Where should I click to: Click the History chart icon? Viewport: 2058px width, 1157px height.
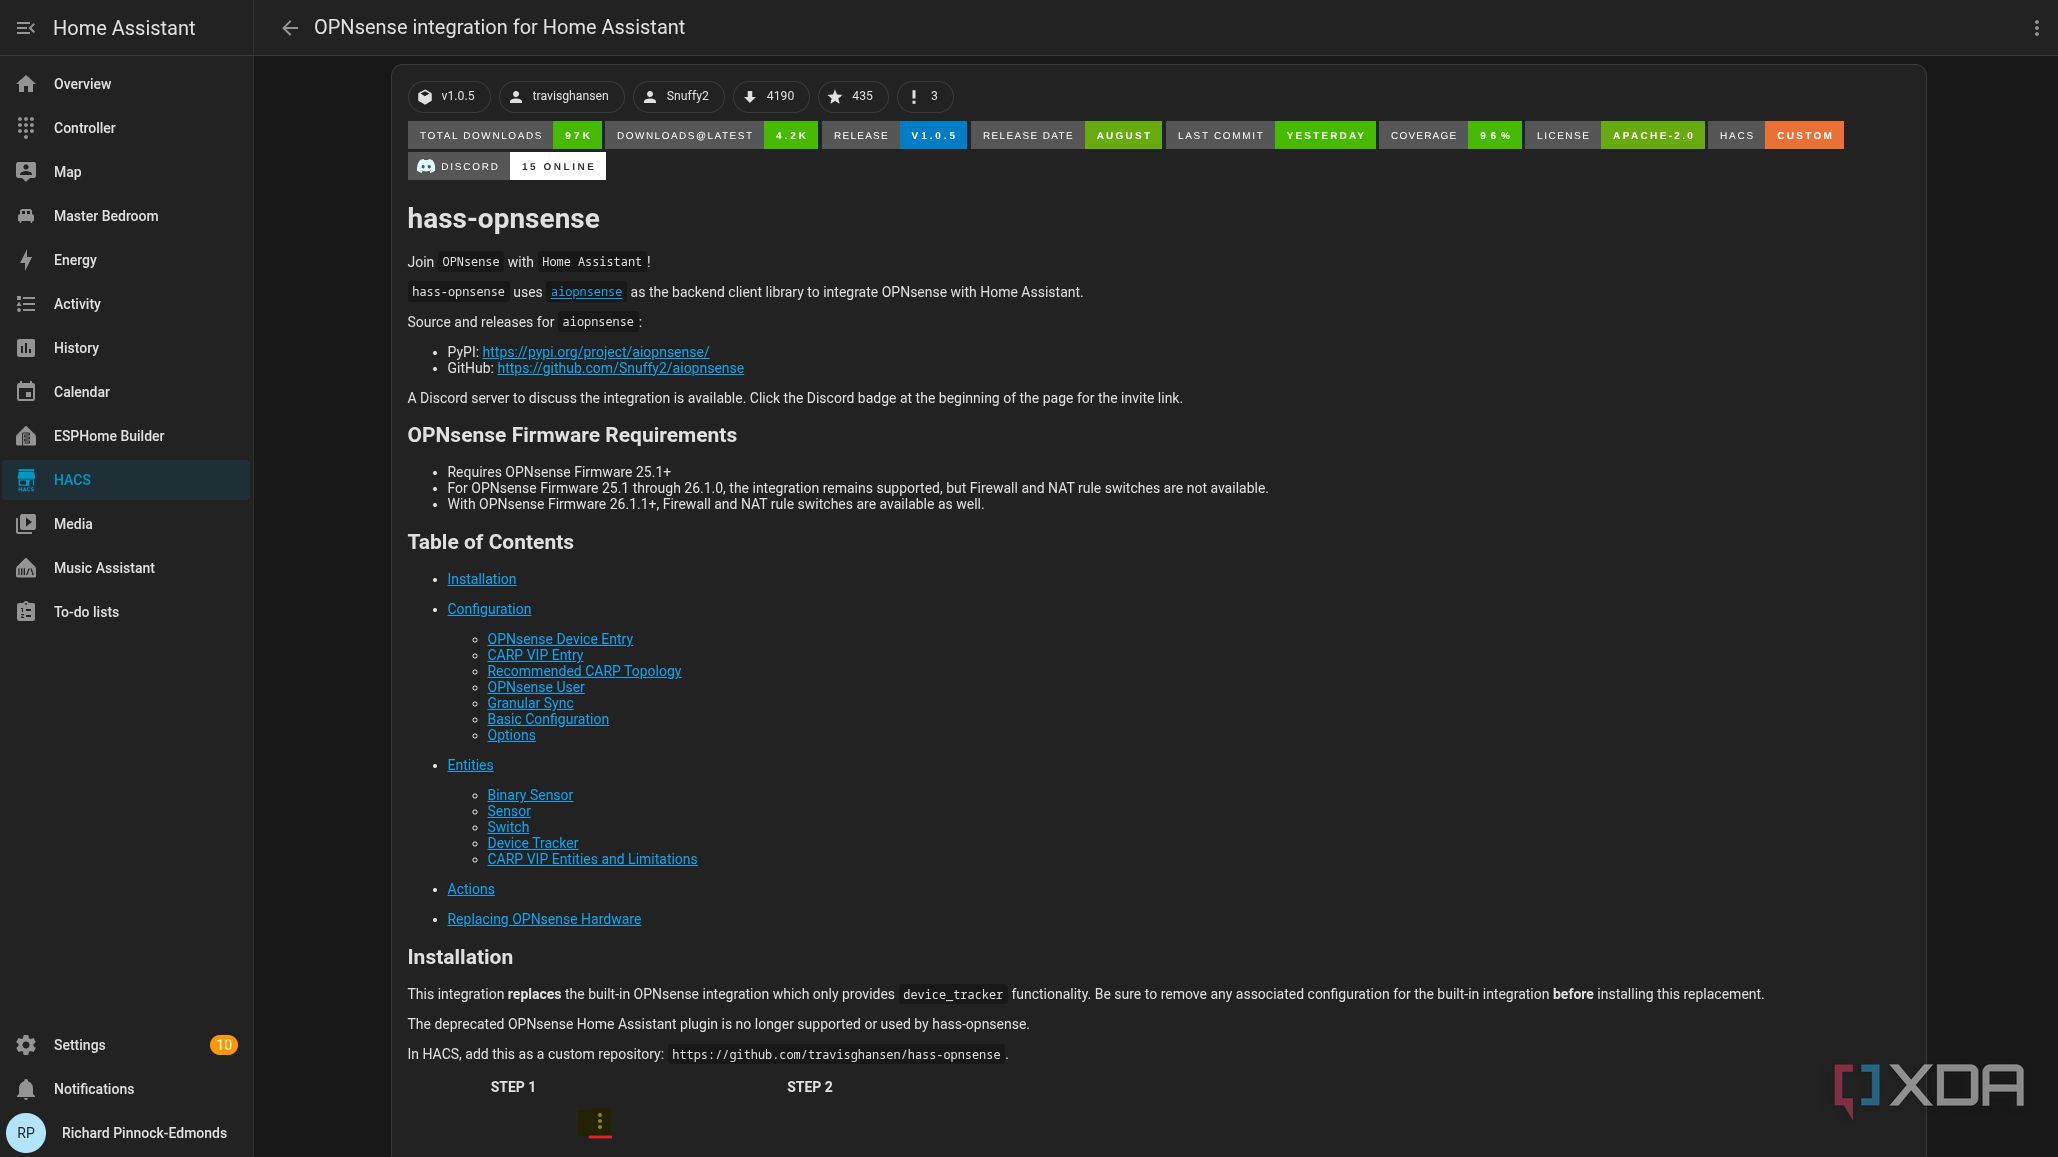pos(26,348)
